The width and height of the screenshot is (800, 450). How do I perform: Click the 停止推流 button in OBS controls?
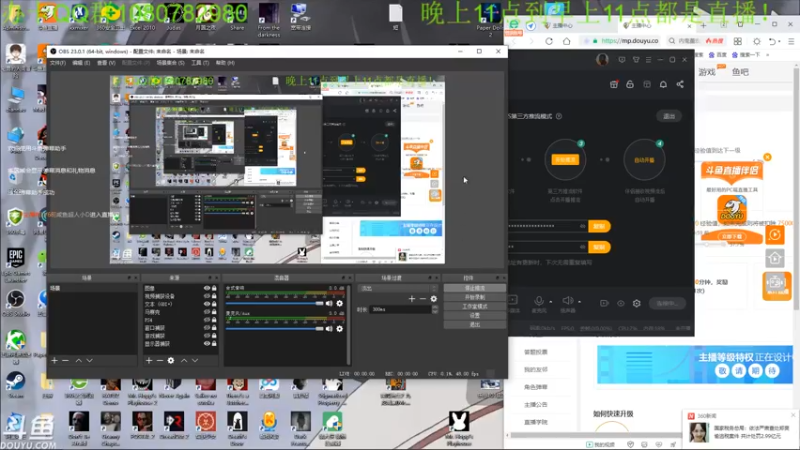pyautogui.click(x=474, y=288)
